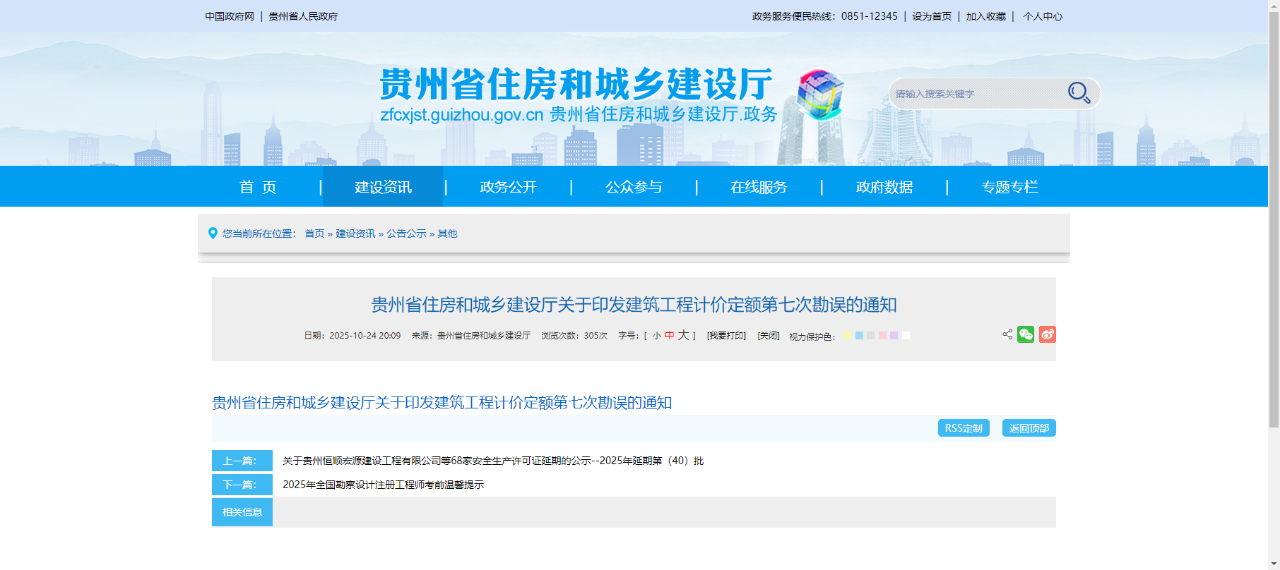The image size is (1280, 570).
Task: Click the search magnifier icon
Action: tap(1078, 93)
